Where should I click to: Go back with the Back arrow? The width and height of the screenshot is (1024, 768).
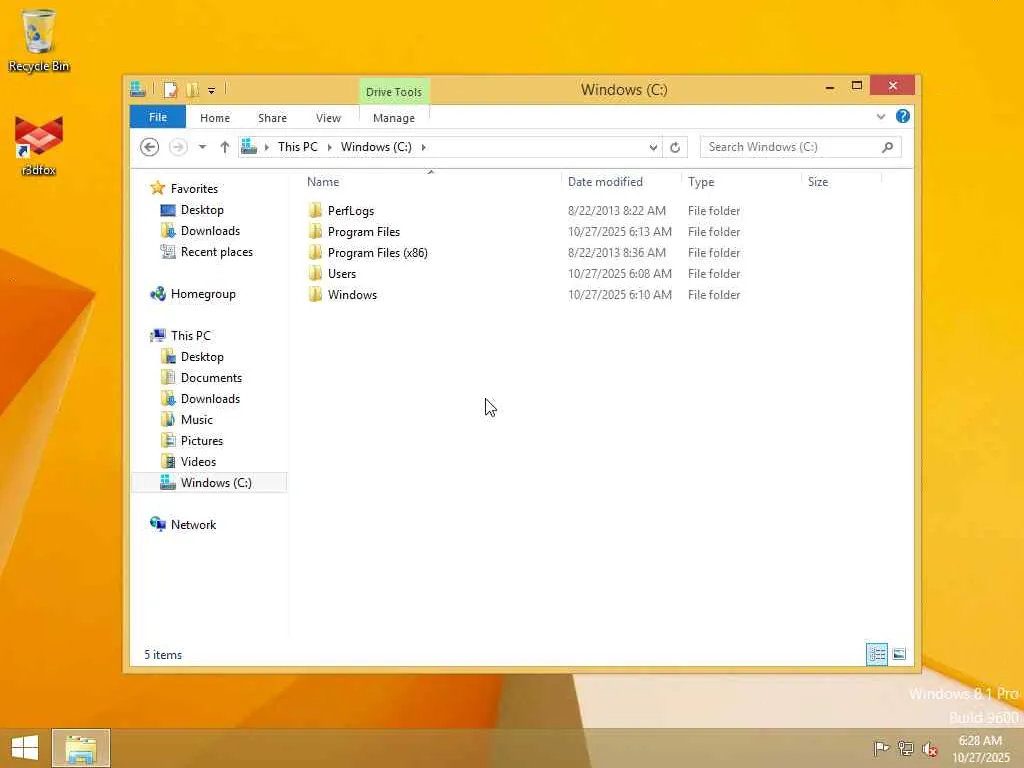click(x=150, y=147)
